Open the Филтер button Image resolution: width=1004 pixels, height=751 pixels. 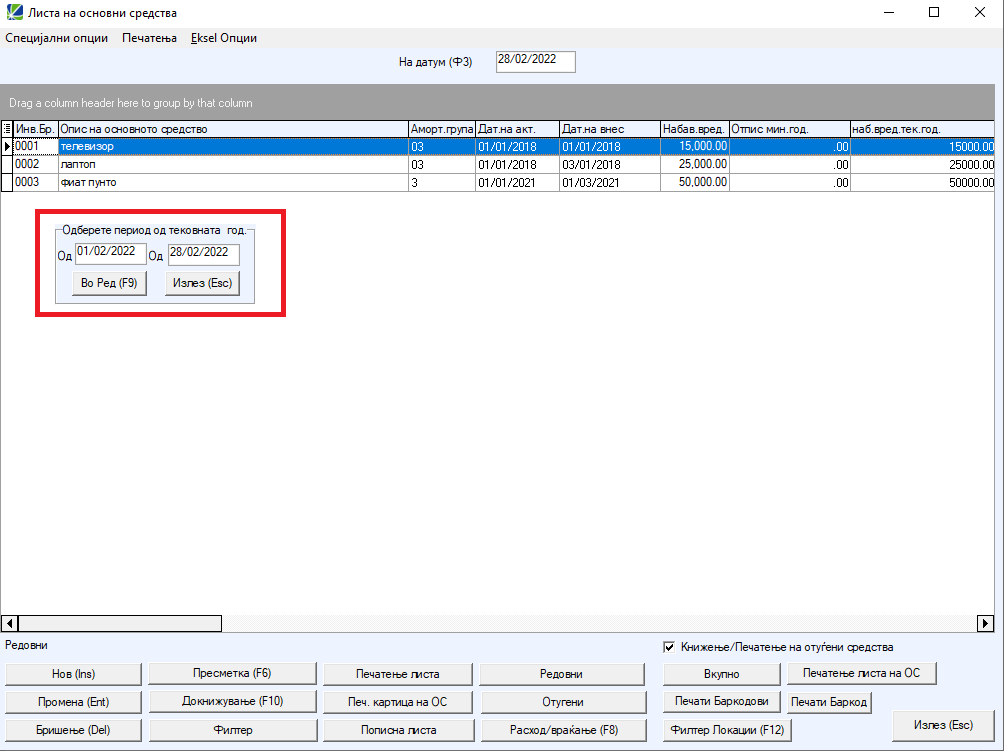[233, 730]
